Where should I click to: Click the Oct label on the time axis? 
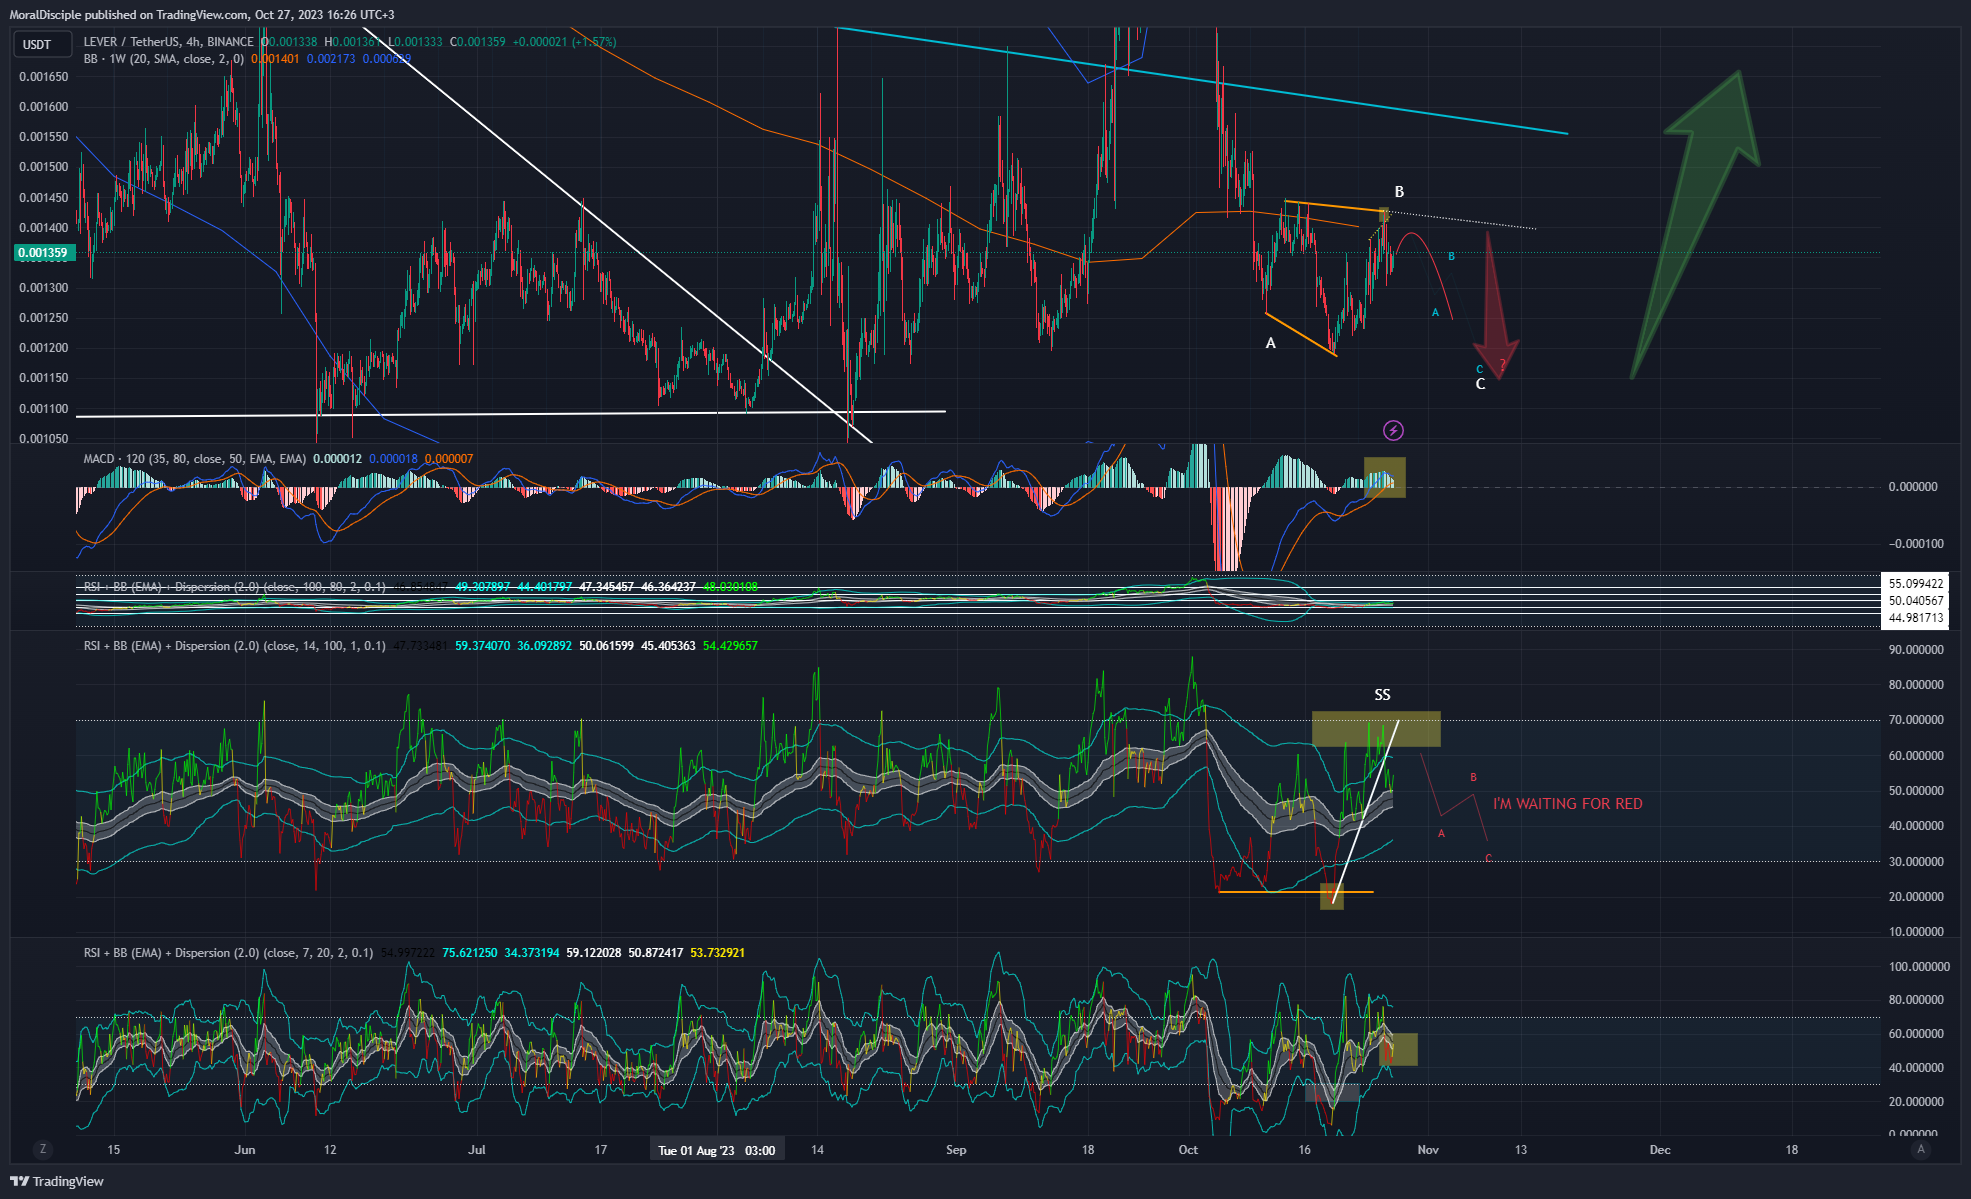[x=1188, y=1150]
